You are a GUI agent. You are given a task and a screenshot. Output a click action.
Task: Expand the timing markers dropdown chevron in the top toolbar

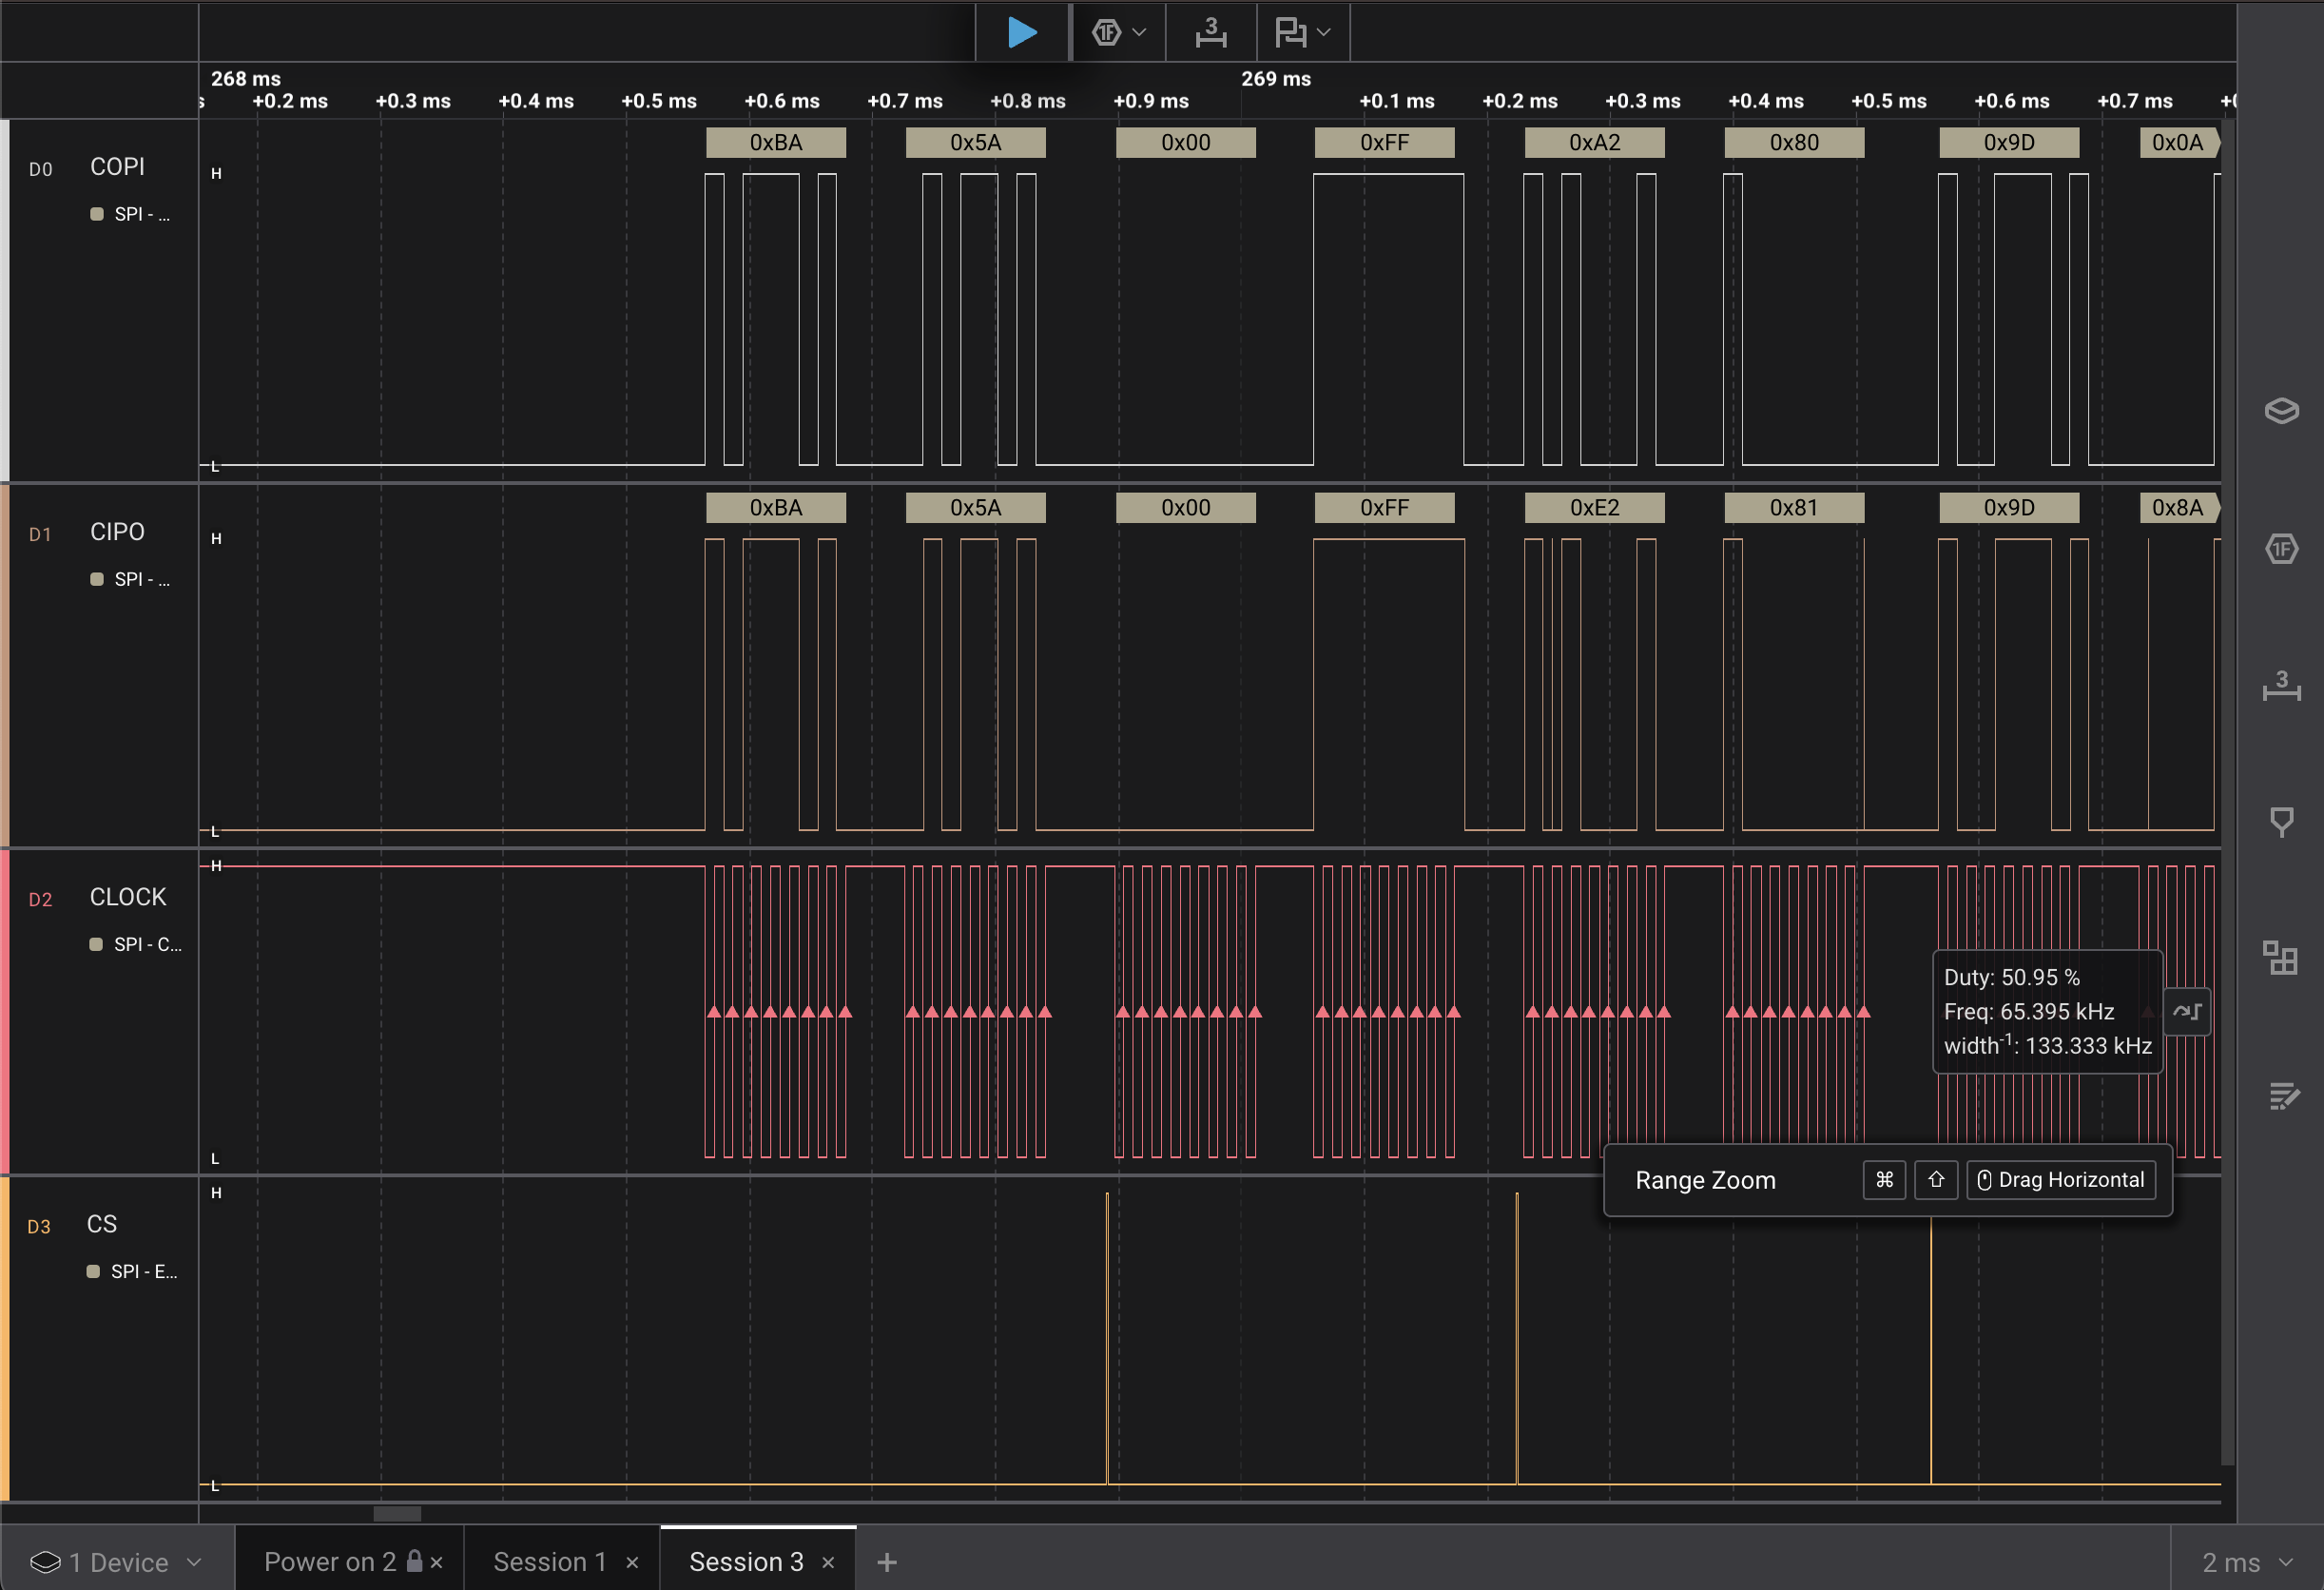tap(1324, 33)
